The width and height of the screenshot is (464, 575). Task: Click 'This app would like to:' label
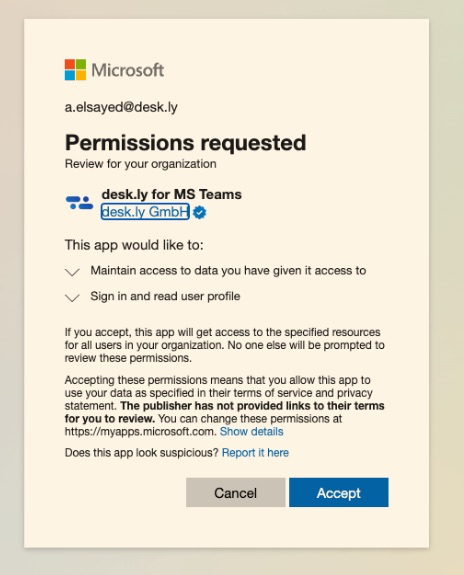pos(134,245)
